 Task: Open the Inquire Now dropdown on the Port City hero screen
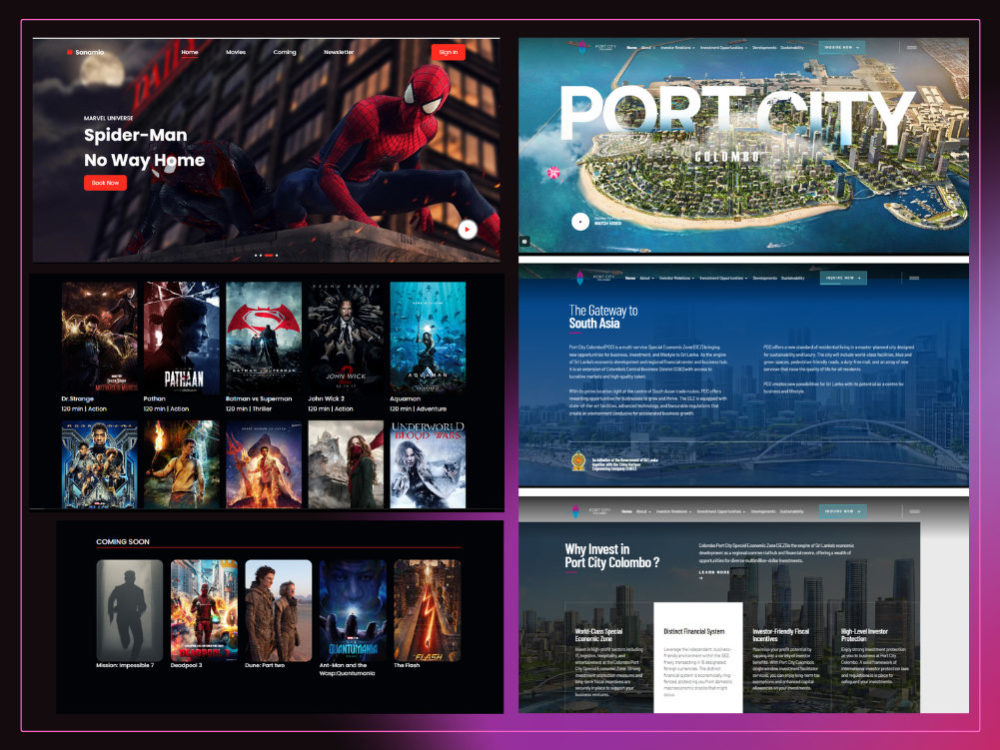[842, 48]
